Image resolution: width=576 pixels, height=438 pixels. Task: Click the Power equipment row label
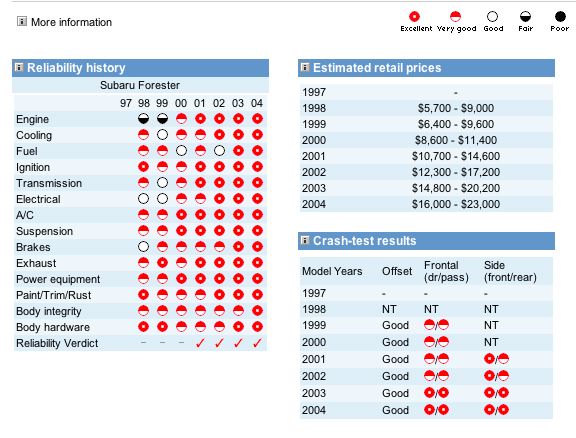58,279
